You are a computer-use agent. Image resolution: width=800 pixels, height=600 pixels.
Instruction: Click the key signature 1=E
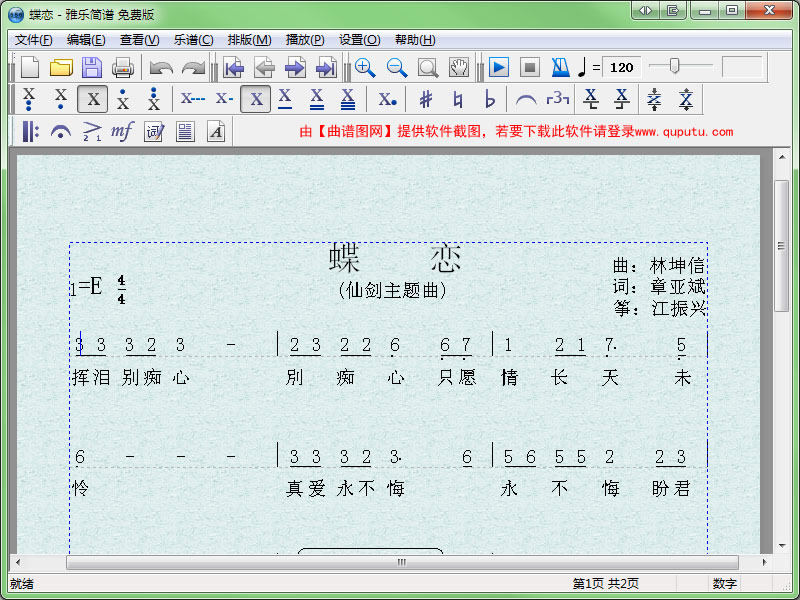click(86, 287)
